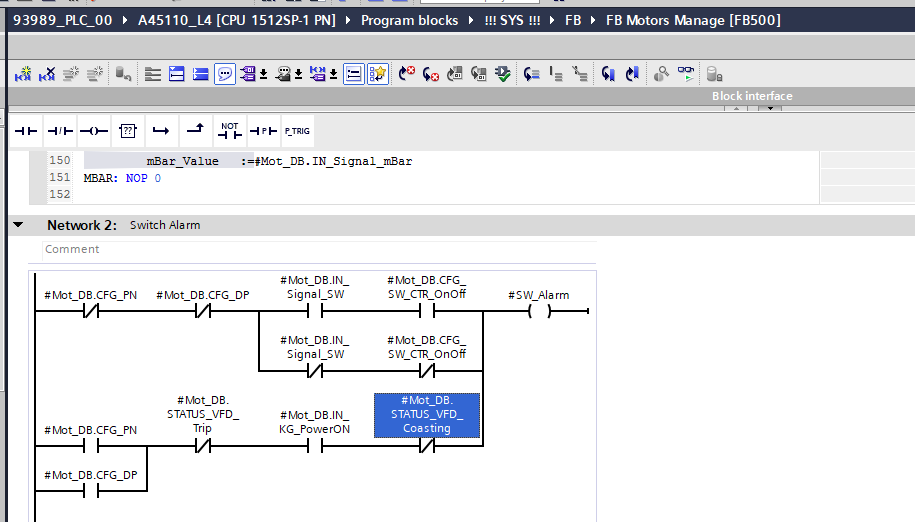
Task: Insert a normally closed contact
Action: pos(60,131)
